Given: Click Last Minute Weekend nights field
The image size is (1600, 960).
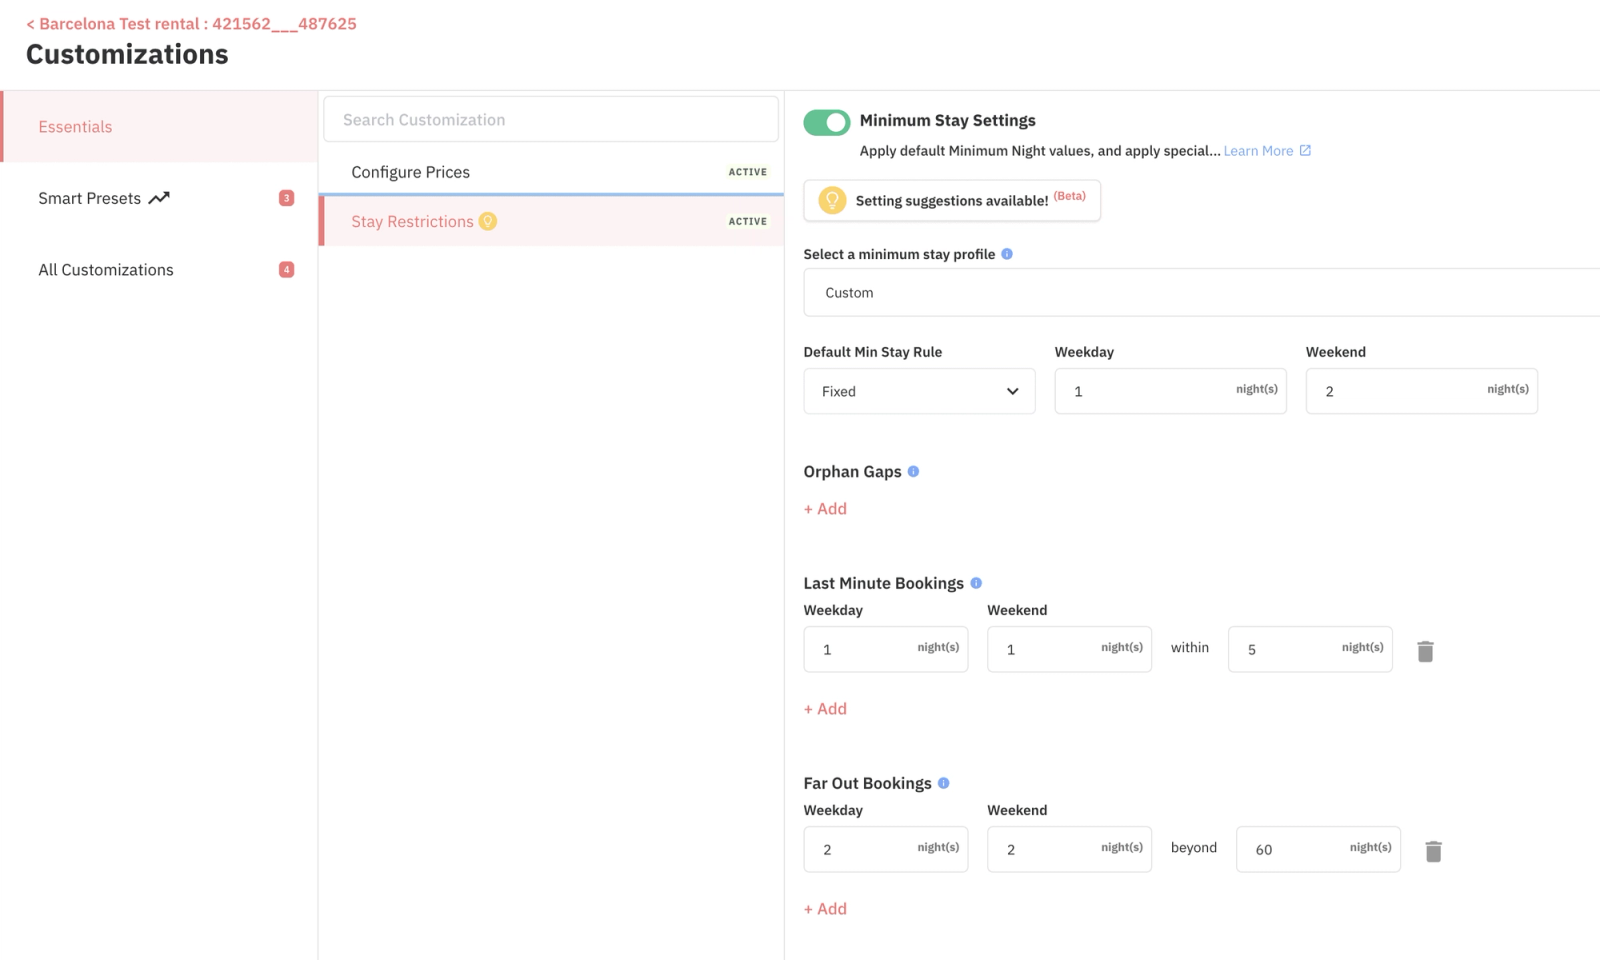Looking at the screenshot, I should (x=1069, y=649).
